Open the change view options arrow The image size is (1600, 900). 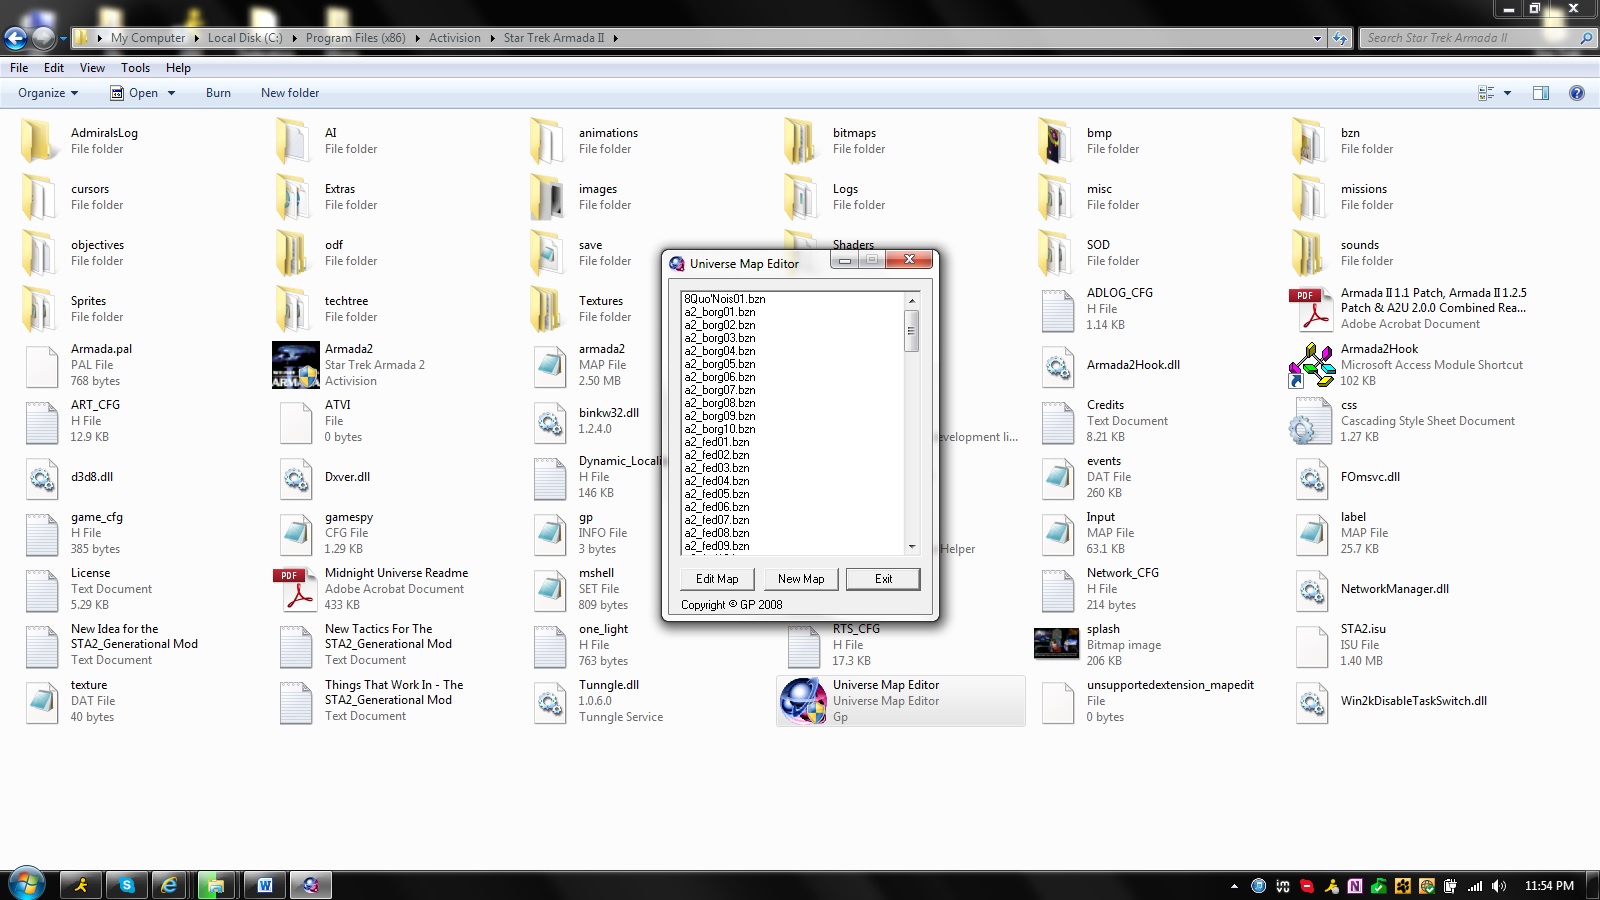coord(1508,93)
